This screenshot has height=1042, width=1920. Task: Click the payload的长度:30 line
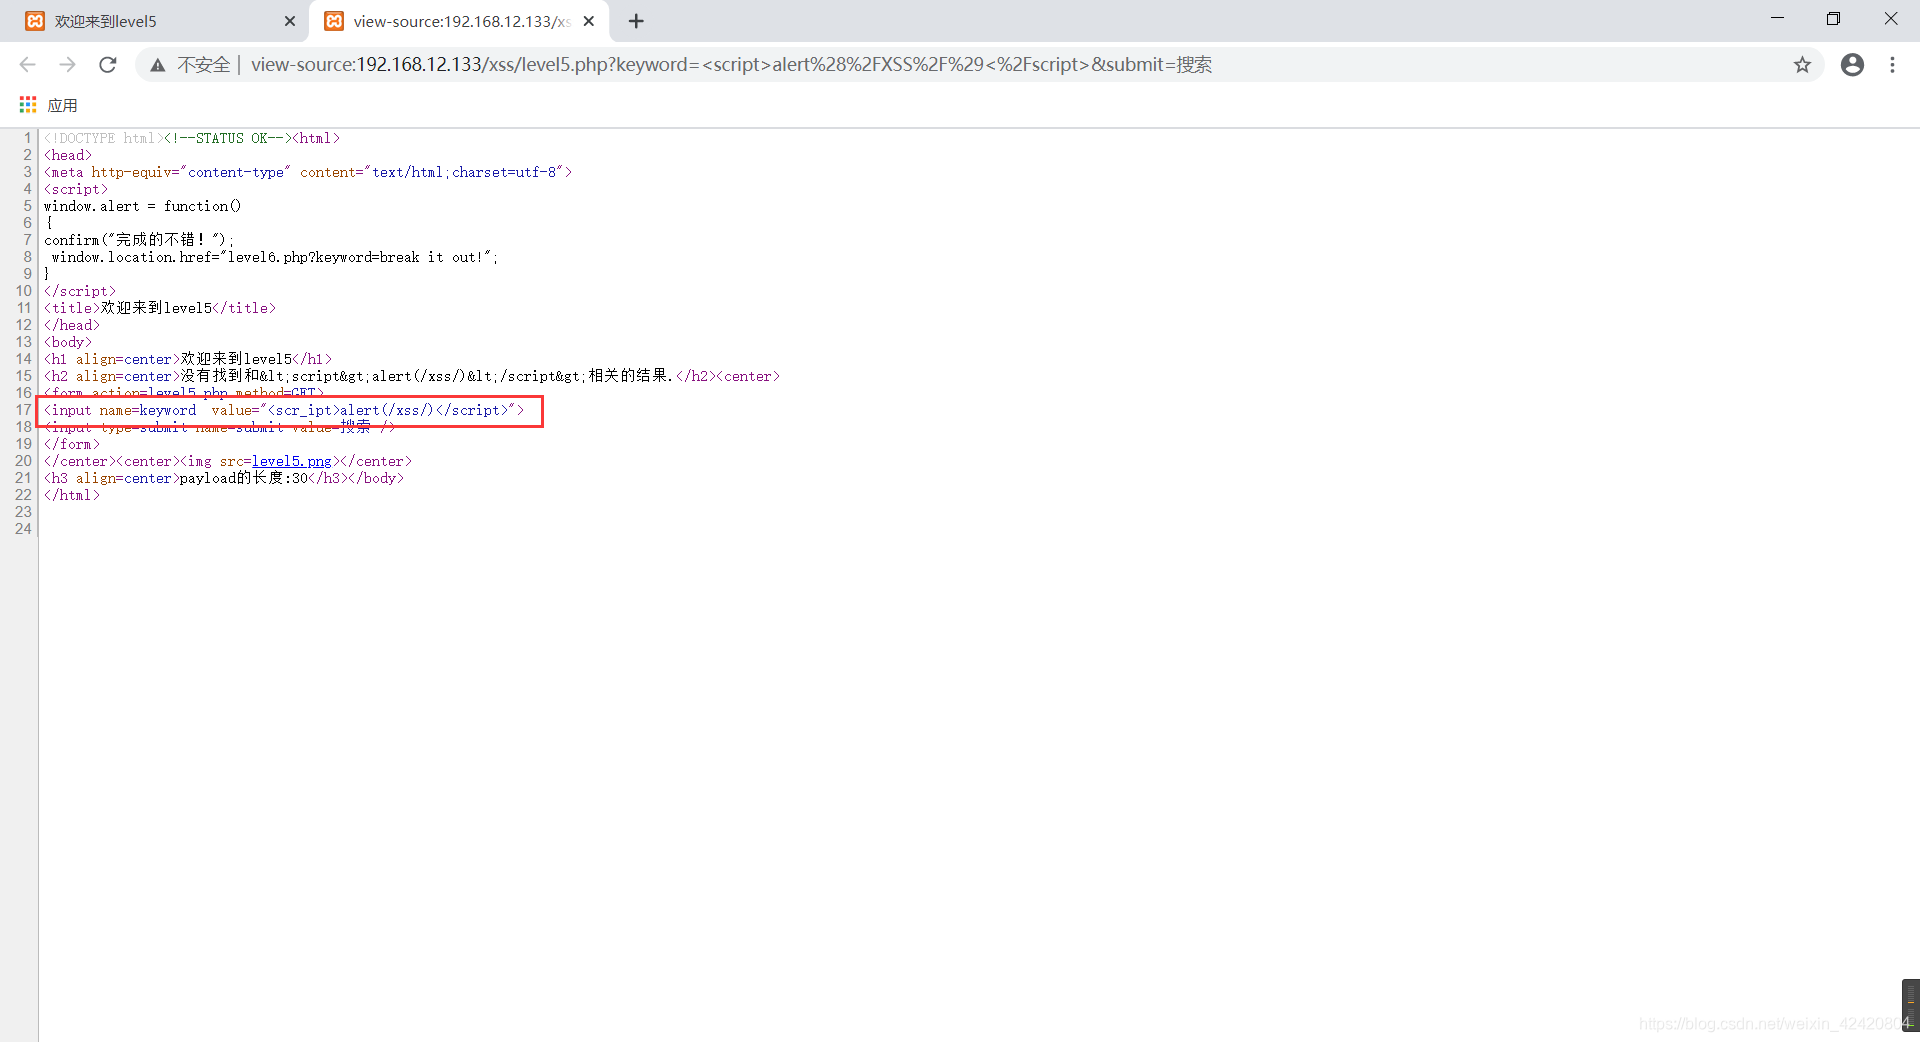[224, 478]
